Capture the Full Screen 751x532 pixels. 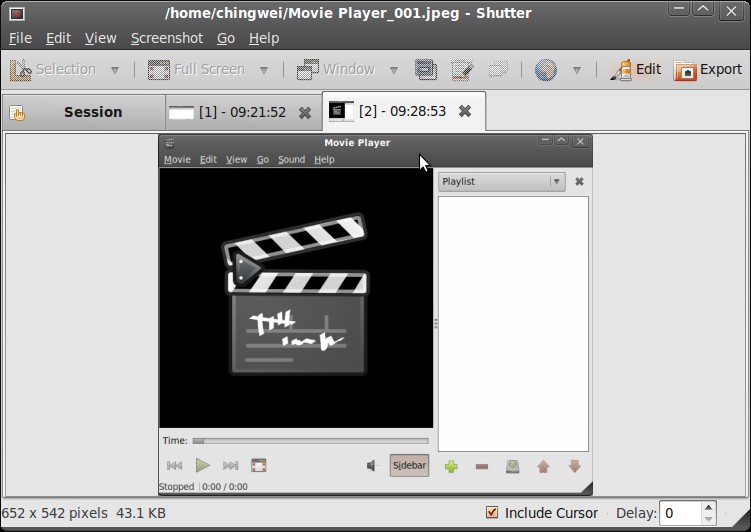coord(196,70)
